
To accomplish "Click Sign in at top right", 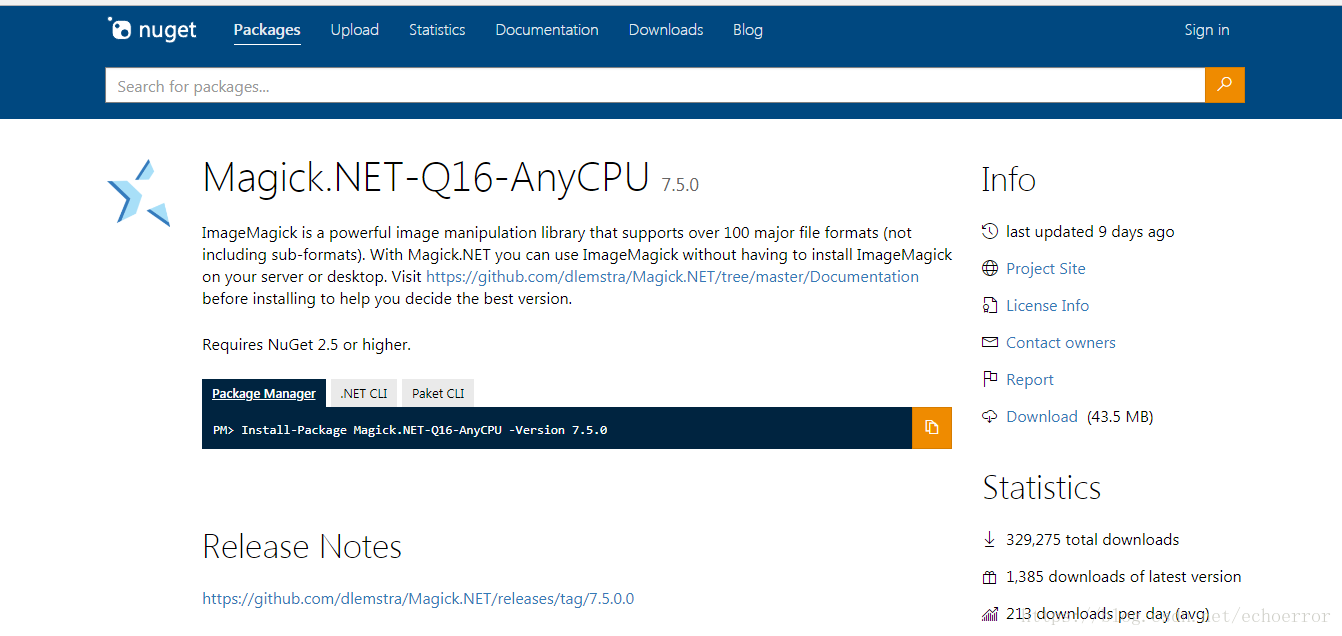I will [x=1207, y=30].
